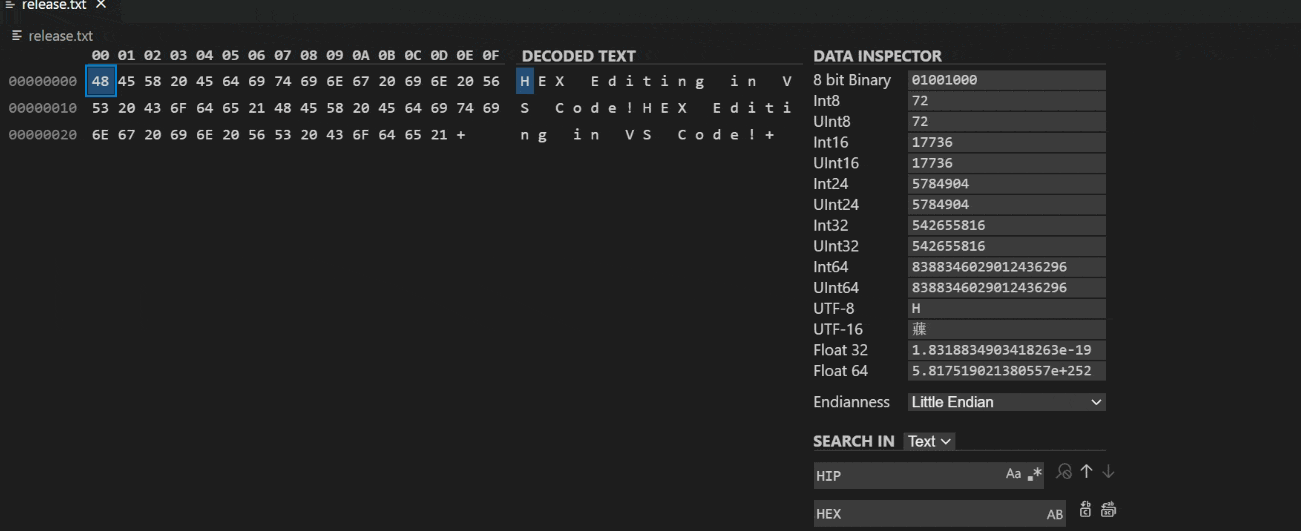Close the release.txt editor tab
1301x531 pixels.
[x=100, y=5]
